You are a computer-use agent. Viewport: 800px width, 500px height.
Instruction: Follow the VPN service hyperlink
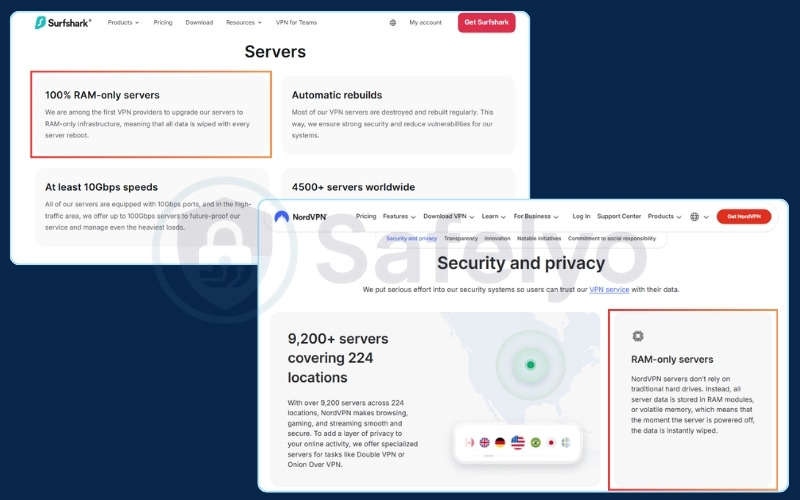pyautogui.click(x=609, y=289)
